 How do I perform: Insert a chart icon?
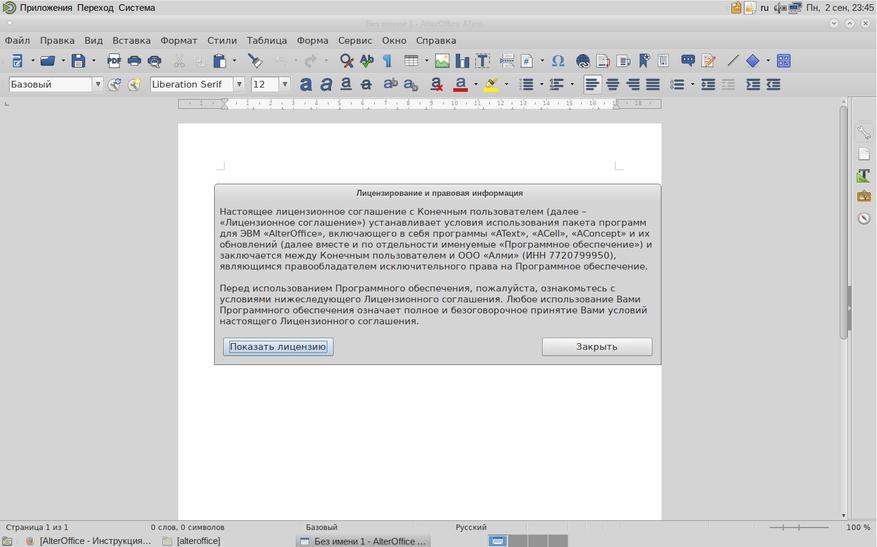pos(462,61)
